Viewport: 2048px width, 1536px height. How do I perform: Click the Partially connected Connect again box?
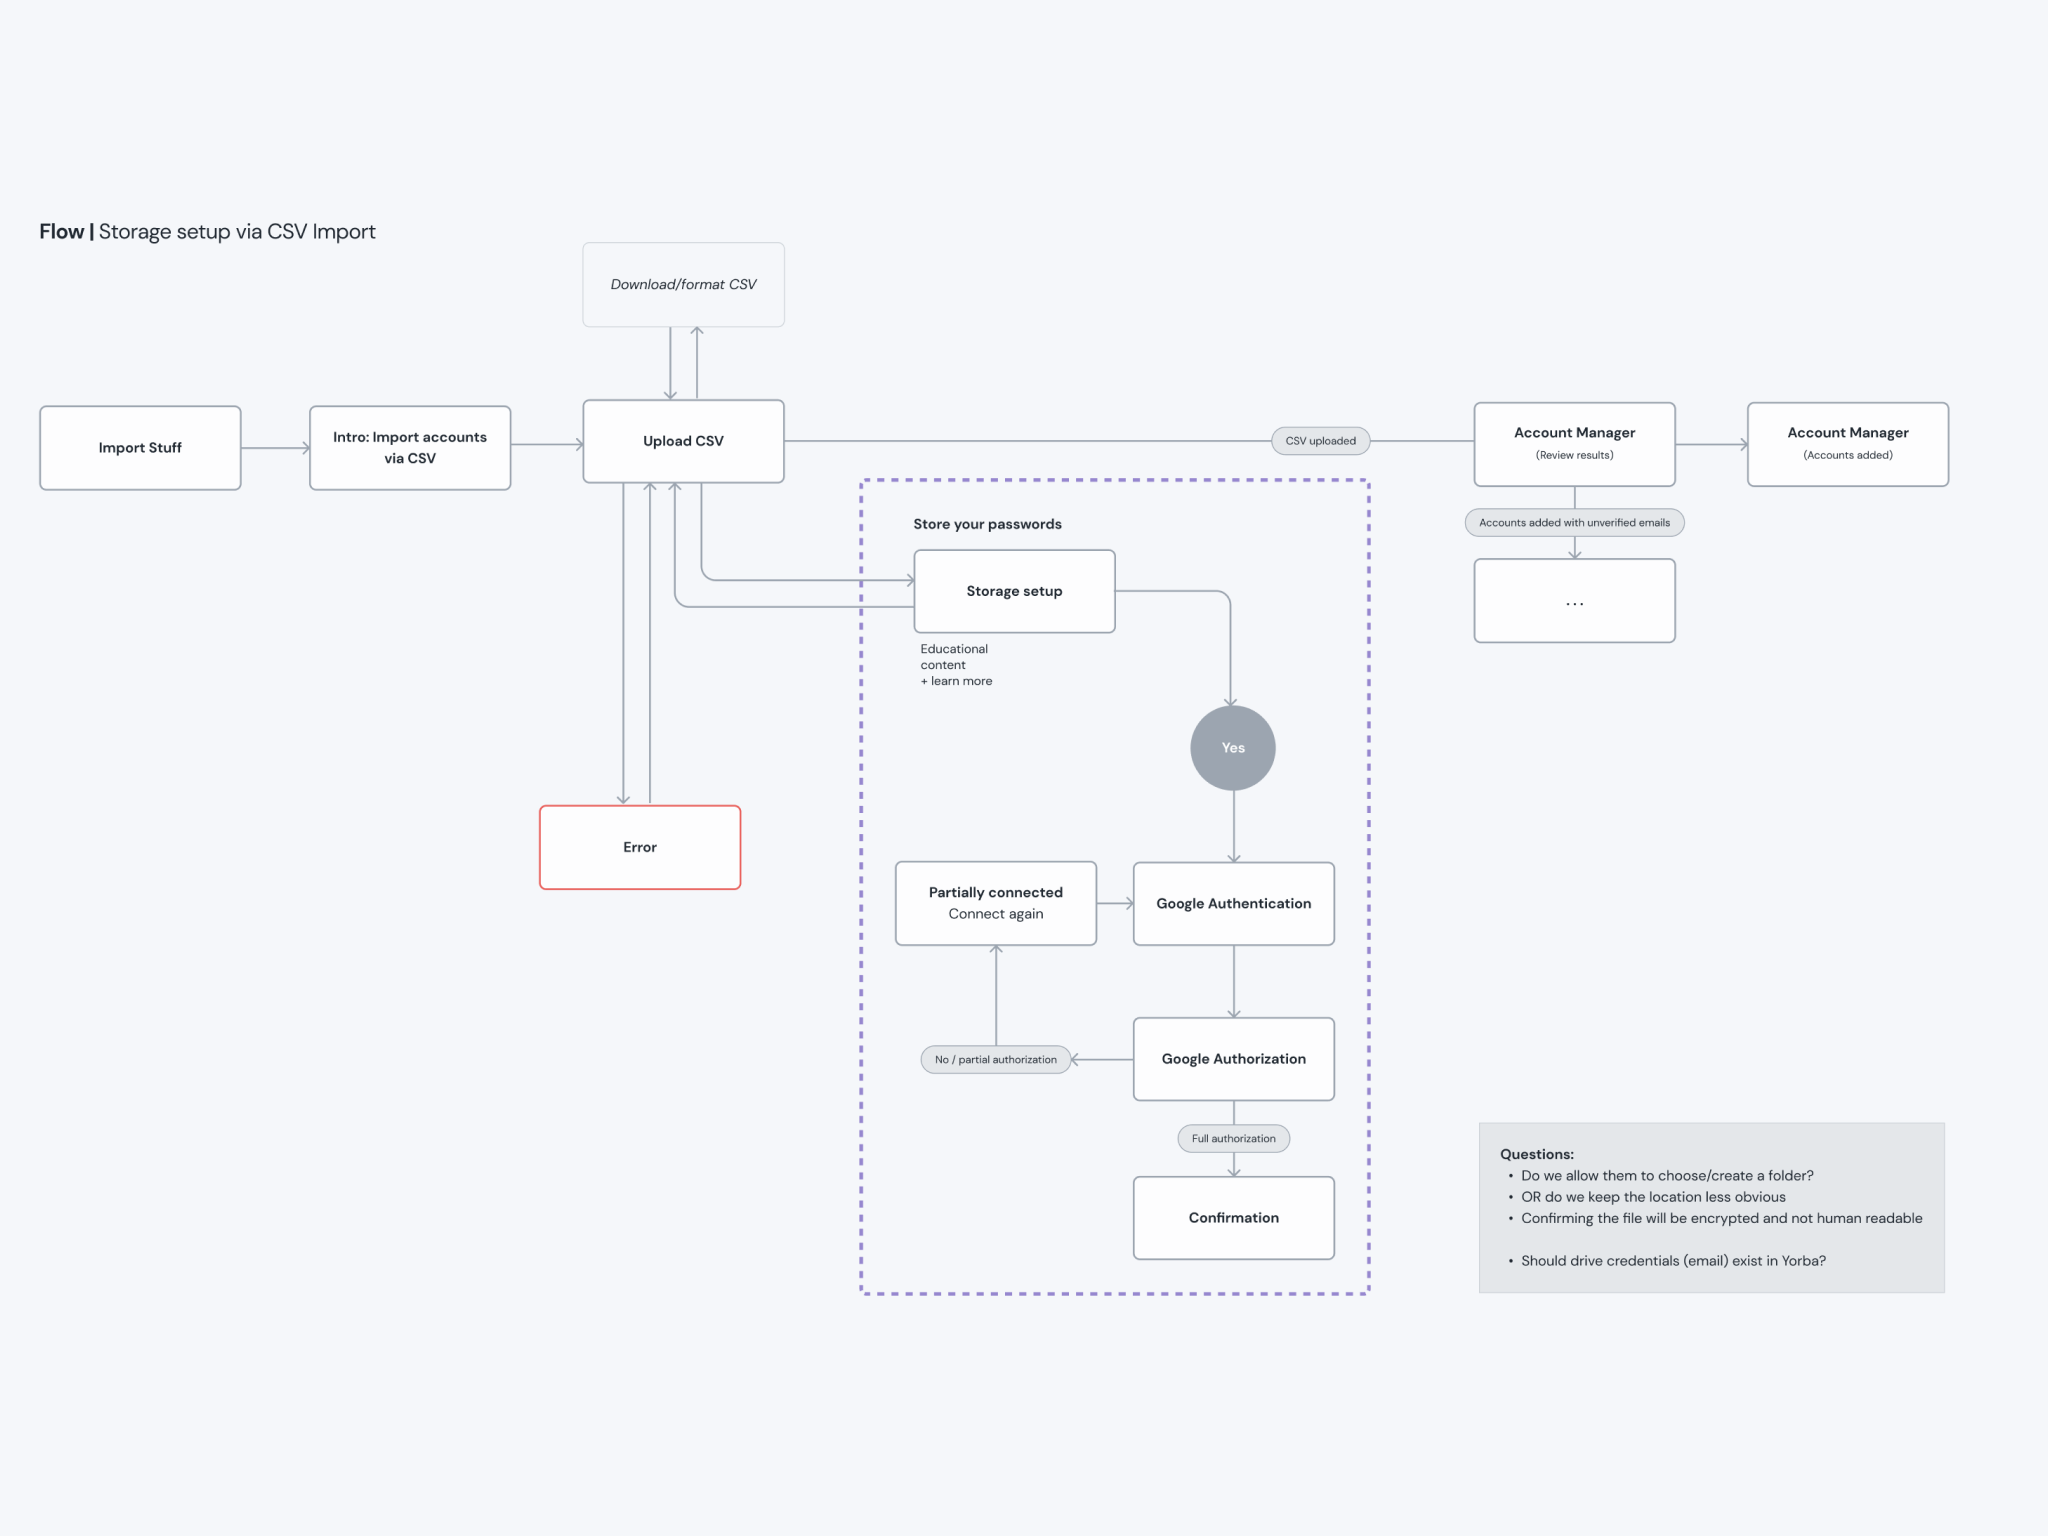pos(995,903)
